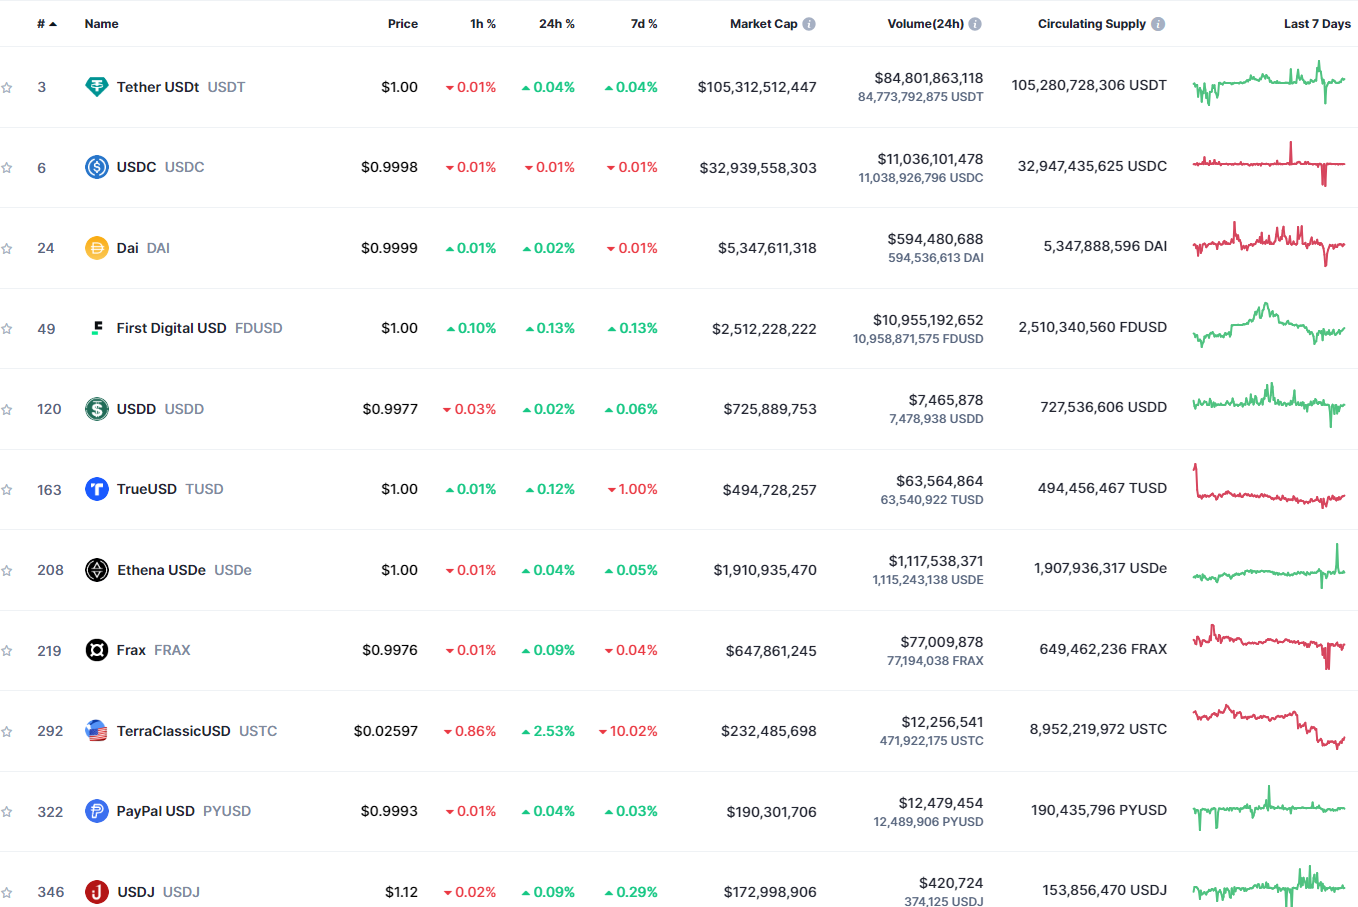1358x907 pixels.
Task: Click the USDD coin logo
Action: click(96, 409)
